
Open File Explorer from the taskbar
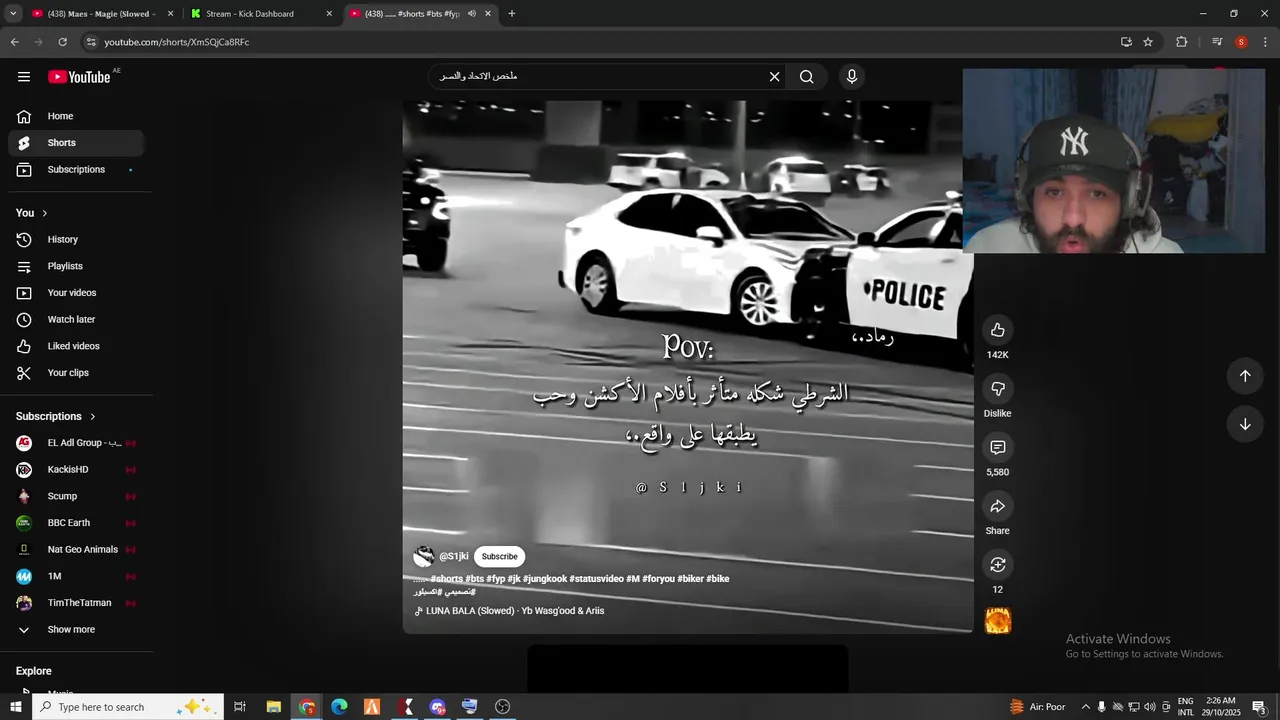click(274, 707)
